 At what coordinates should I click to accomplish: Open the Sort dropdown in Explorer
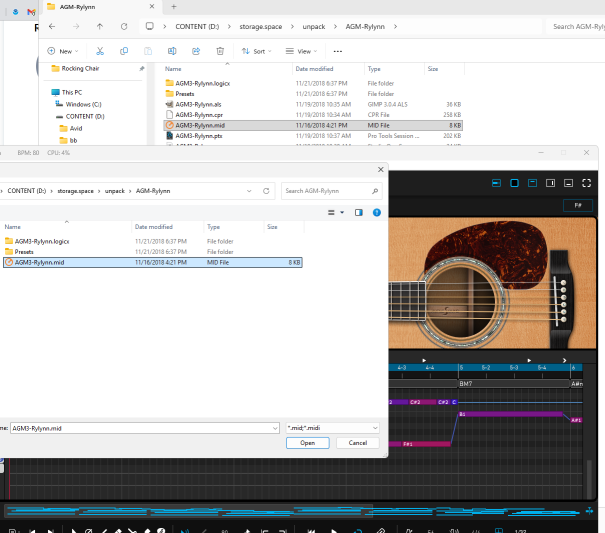click(x=257, y=51)
